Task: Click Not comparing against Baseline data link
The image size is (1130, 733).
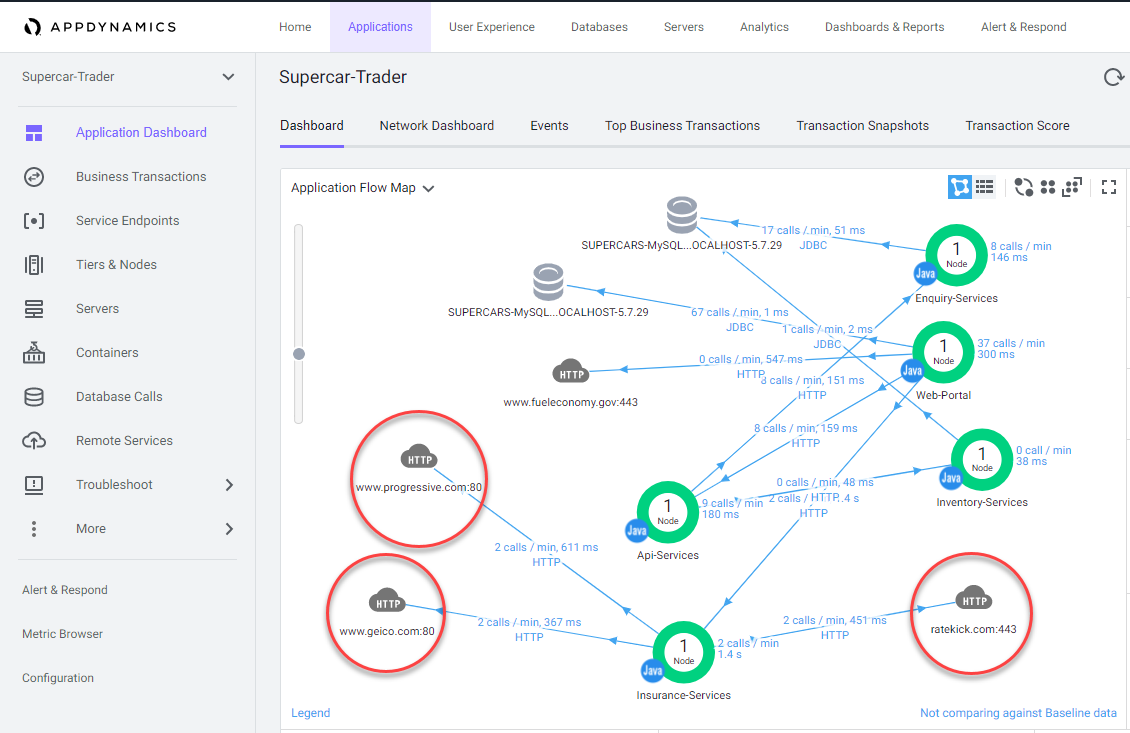Action: (x=1018, y=713)
